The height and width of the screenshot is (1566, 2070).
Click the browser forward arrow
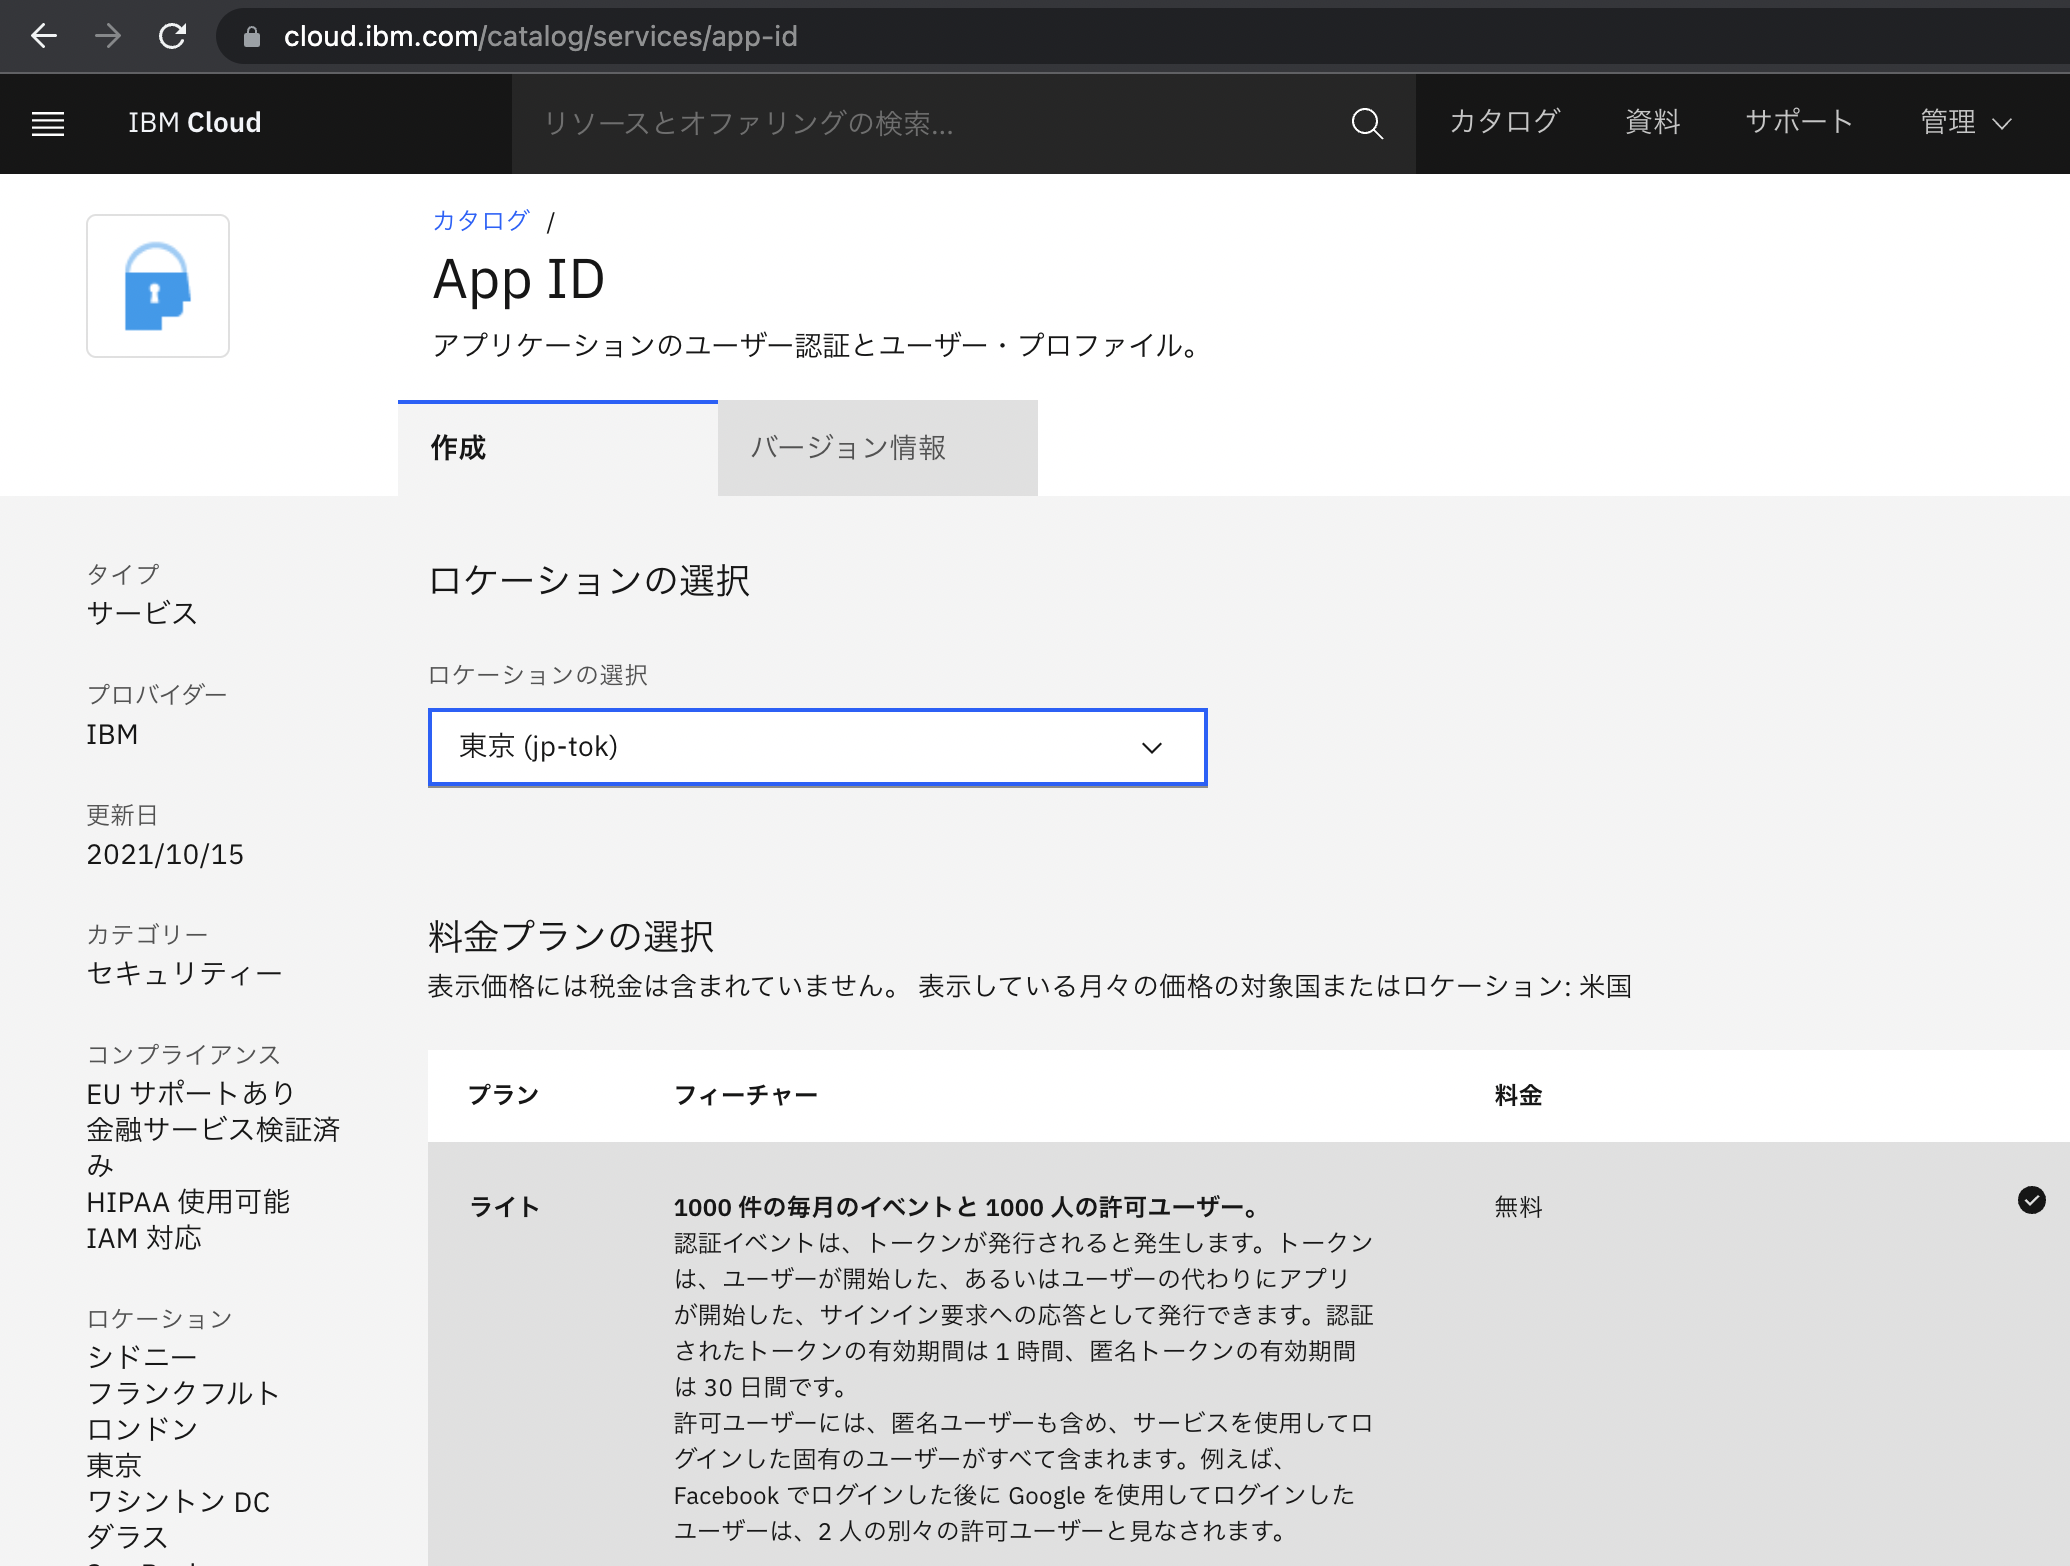tap(108, 36)
